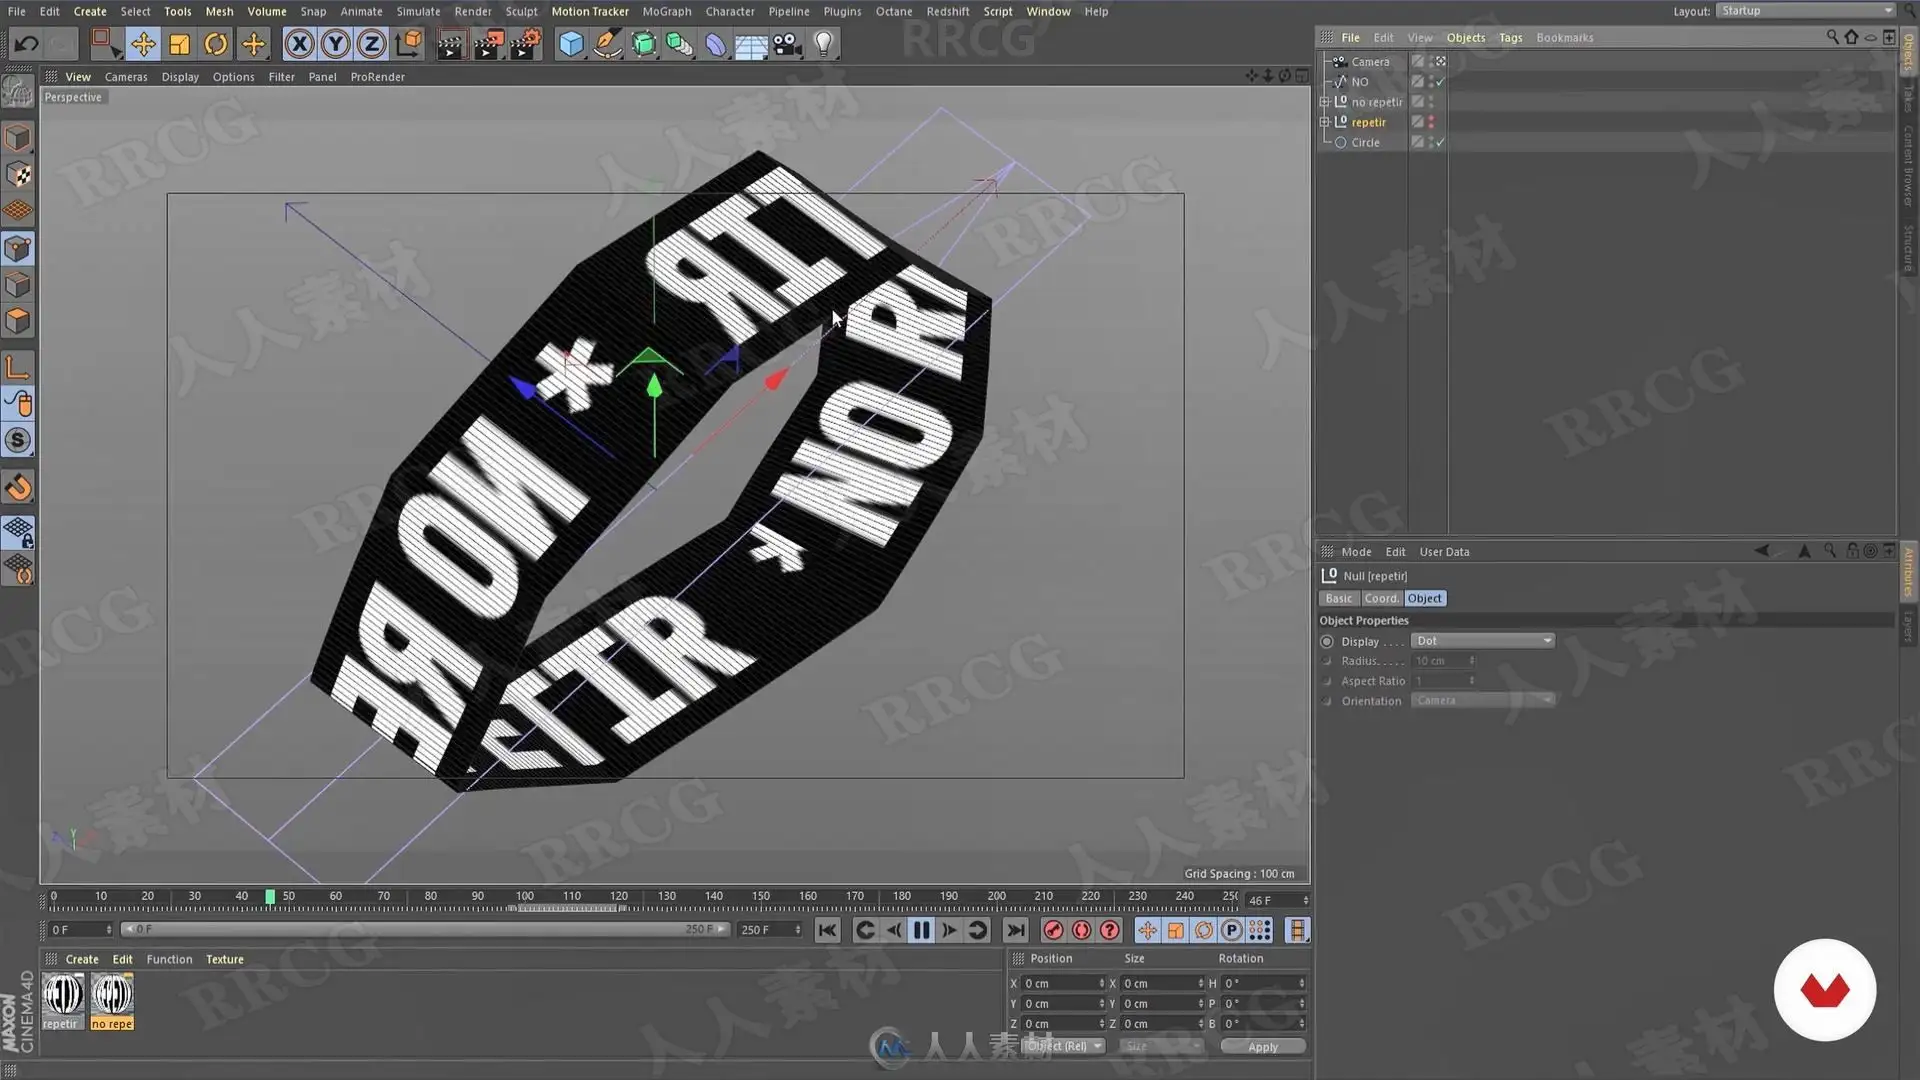This screenshot has height=1080, width=1920.
Task: Switch to the Coord. tab
Action: [x=1381, y=598]
